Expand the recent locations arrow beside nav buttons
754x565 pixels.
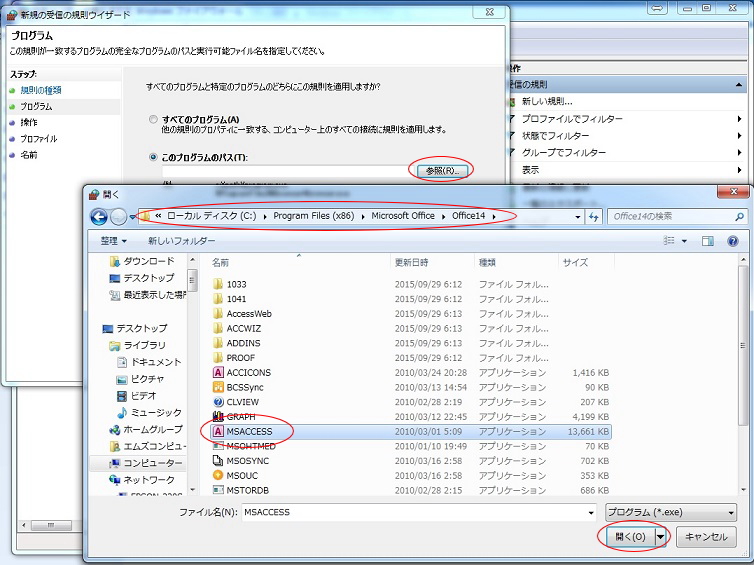[x=132, y=217]
